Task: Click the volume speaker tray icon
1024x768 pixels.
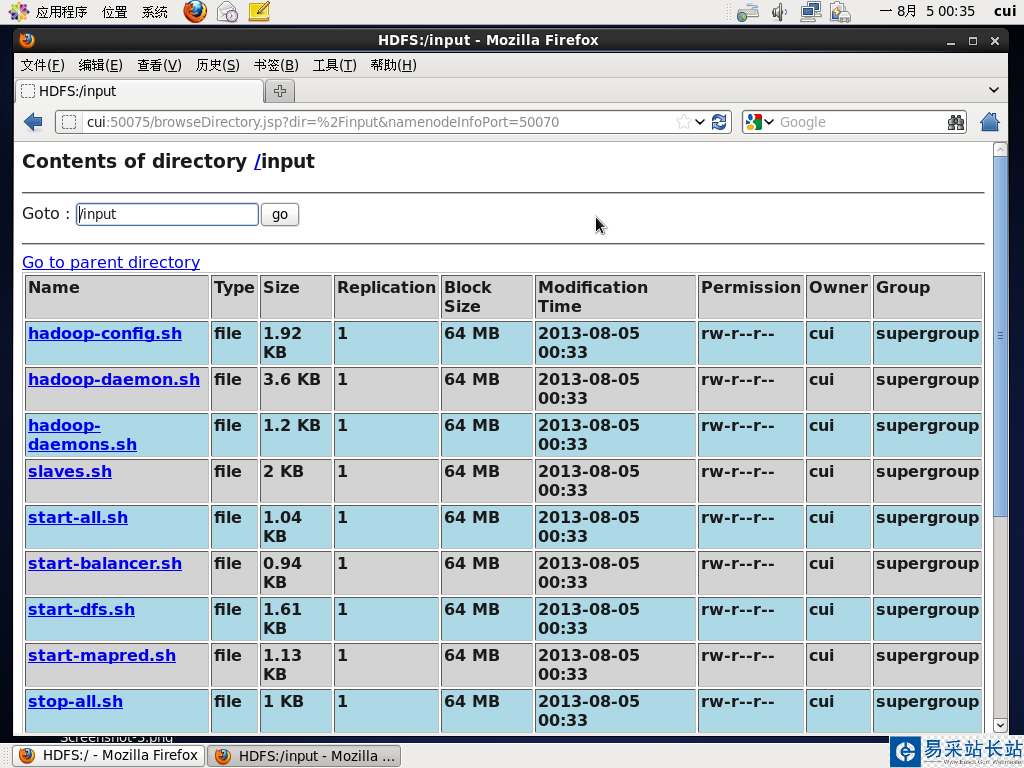Action: tap(779, 12)
